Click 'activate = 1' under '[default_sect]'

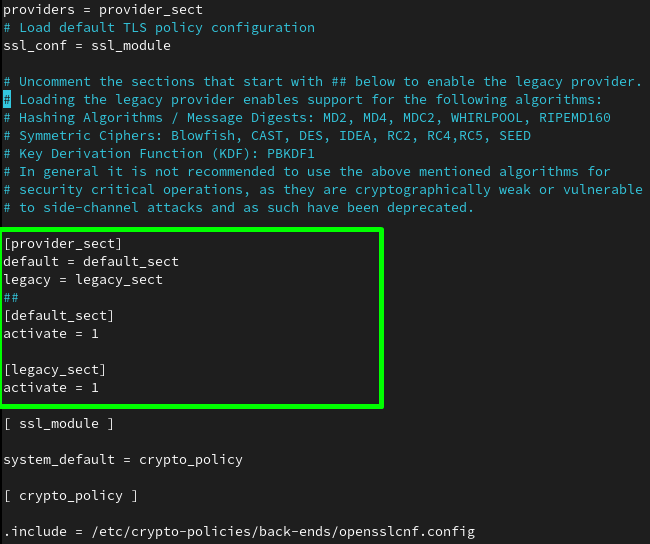50,333
